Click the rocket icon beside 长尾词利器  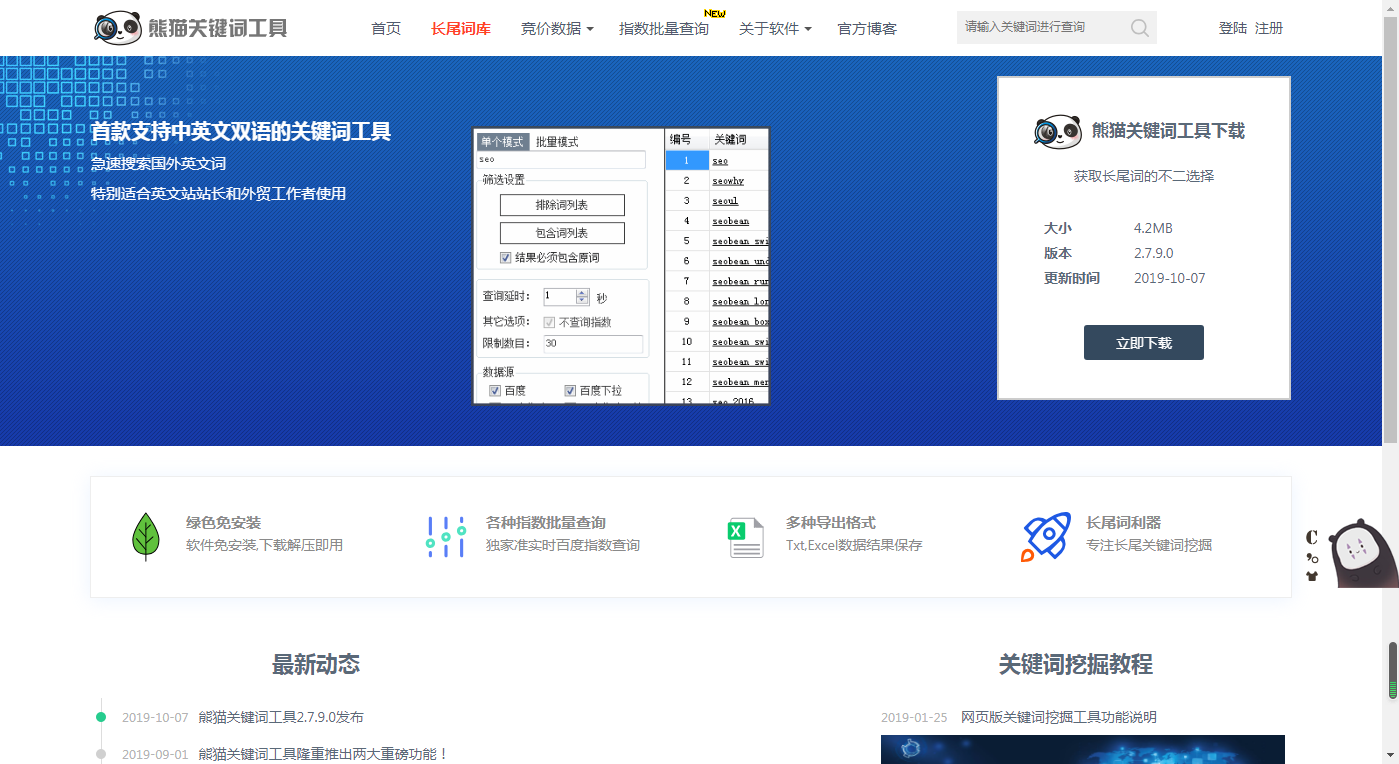[x=1046, y=537]
